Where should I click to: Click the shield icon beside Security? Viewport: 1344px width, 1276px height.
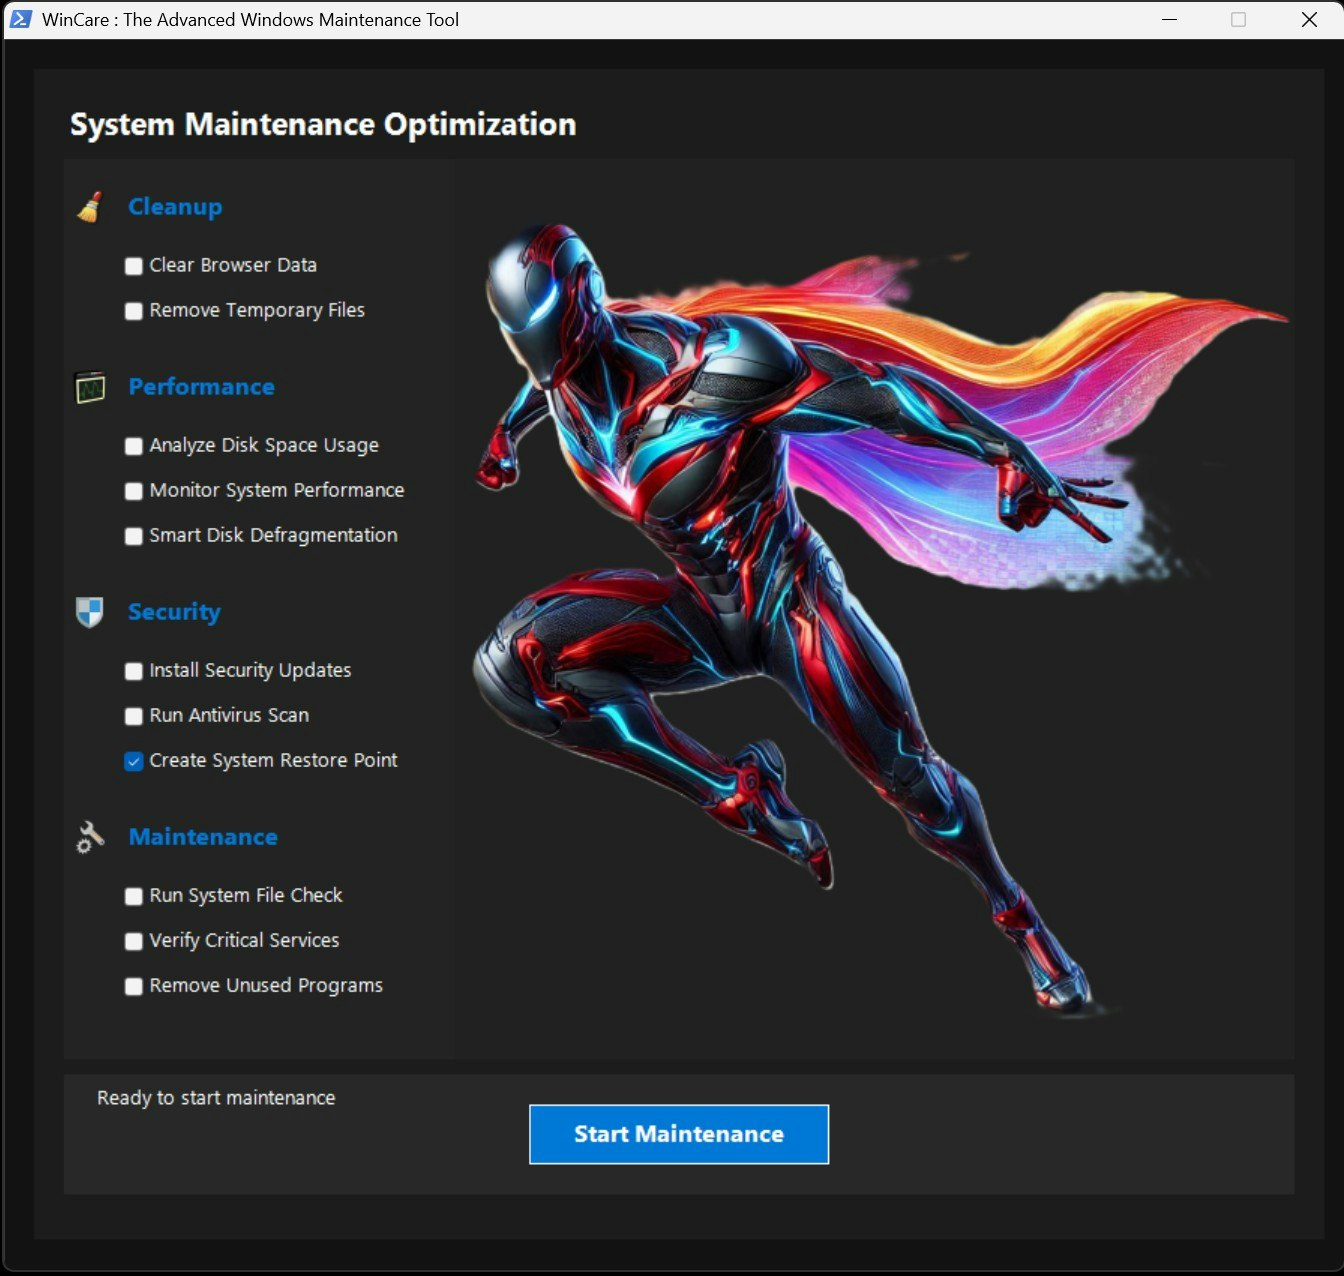(x=90, y=612)
